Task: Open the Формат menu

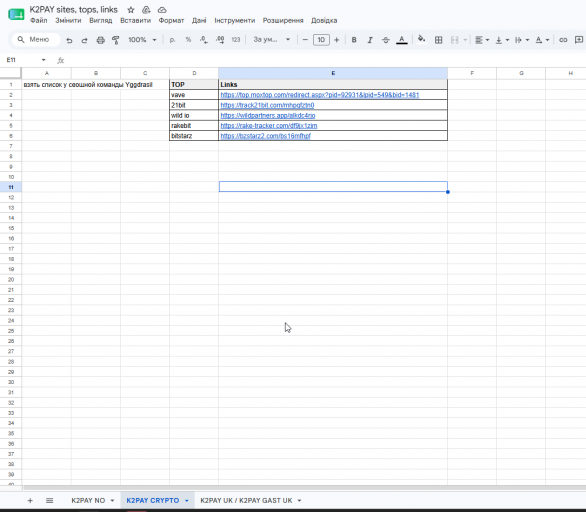Action: tap(171, 21)
